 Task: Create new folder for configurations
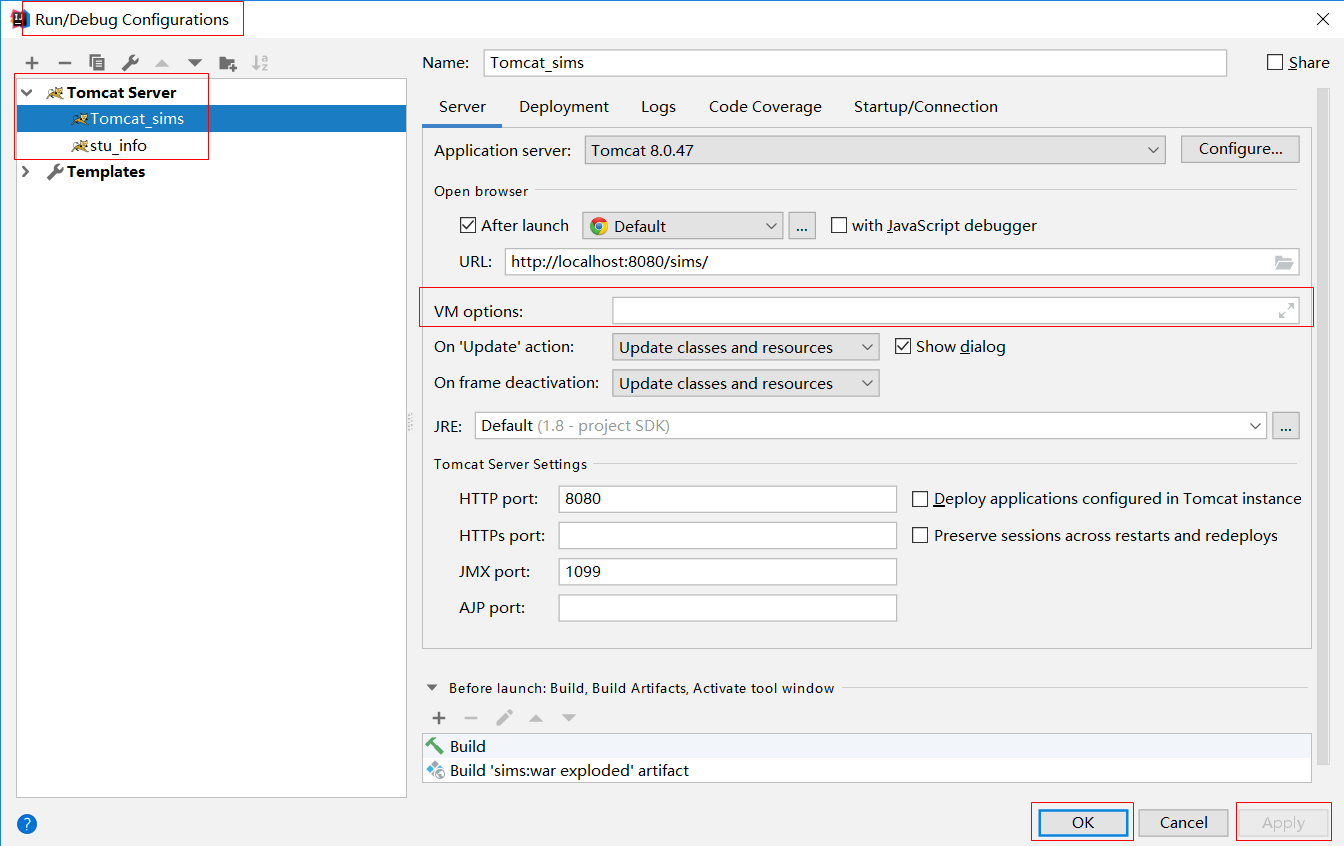[x=228, y=63]
